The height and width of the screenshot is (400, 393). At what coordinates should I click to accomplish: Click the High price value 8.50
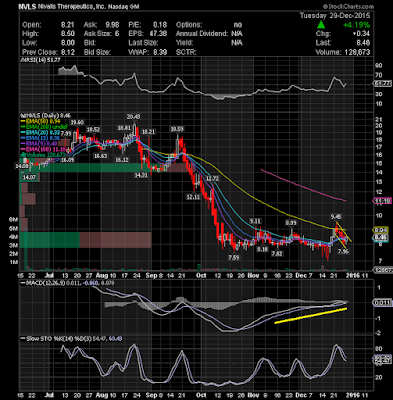click(x=68, y=34)
